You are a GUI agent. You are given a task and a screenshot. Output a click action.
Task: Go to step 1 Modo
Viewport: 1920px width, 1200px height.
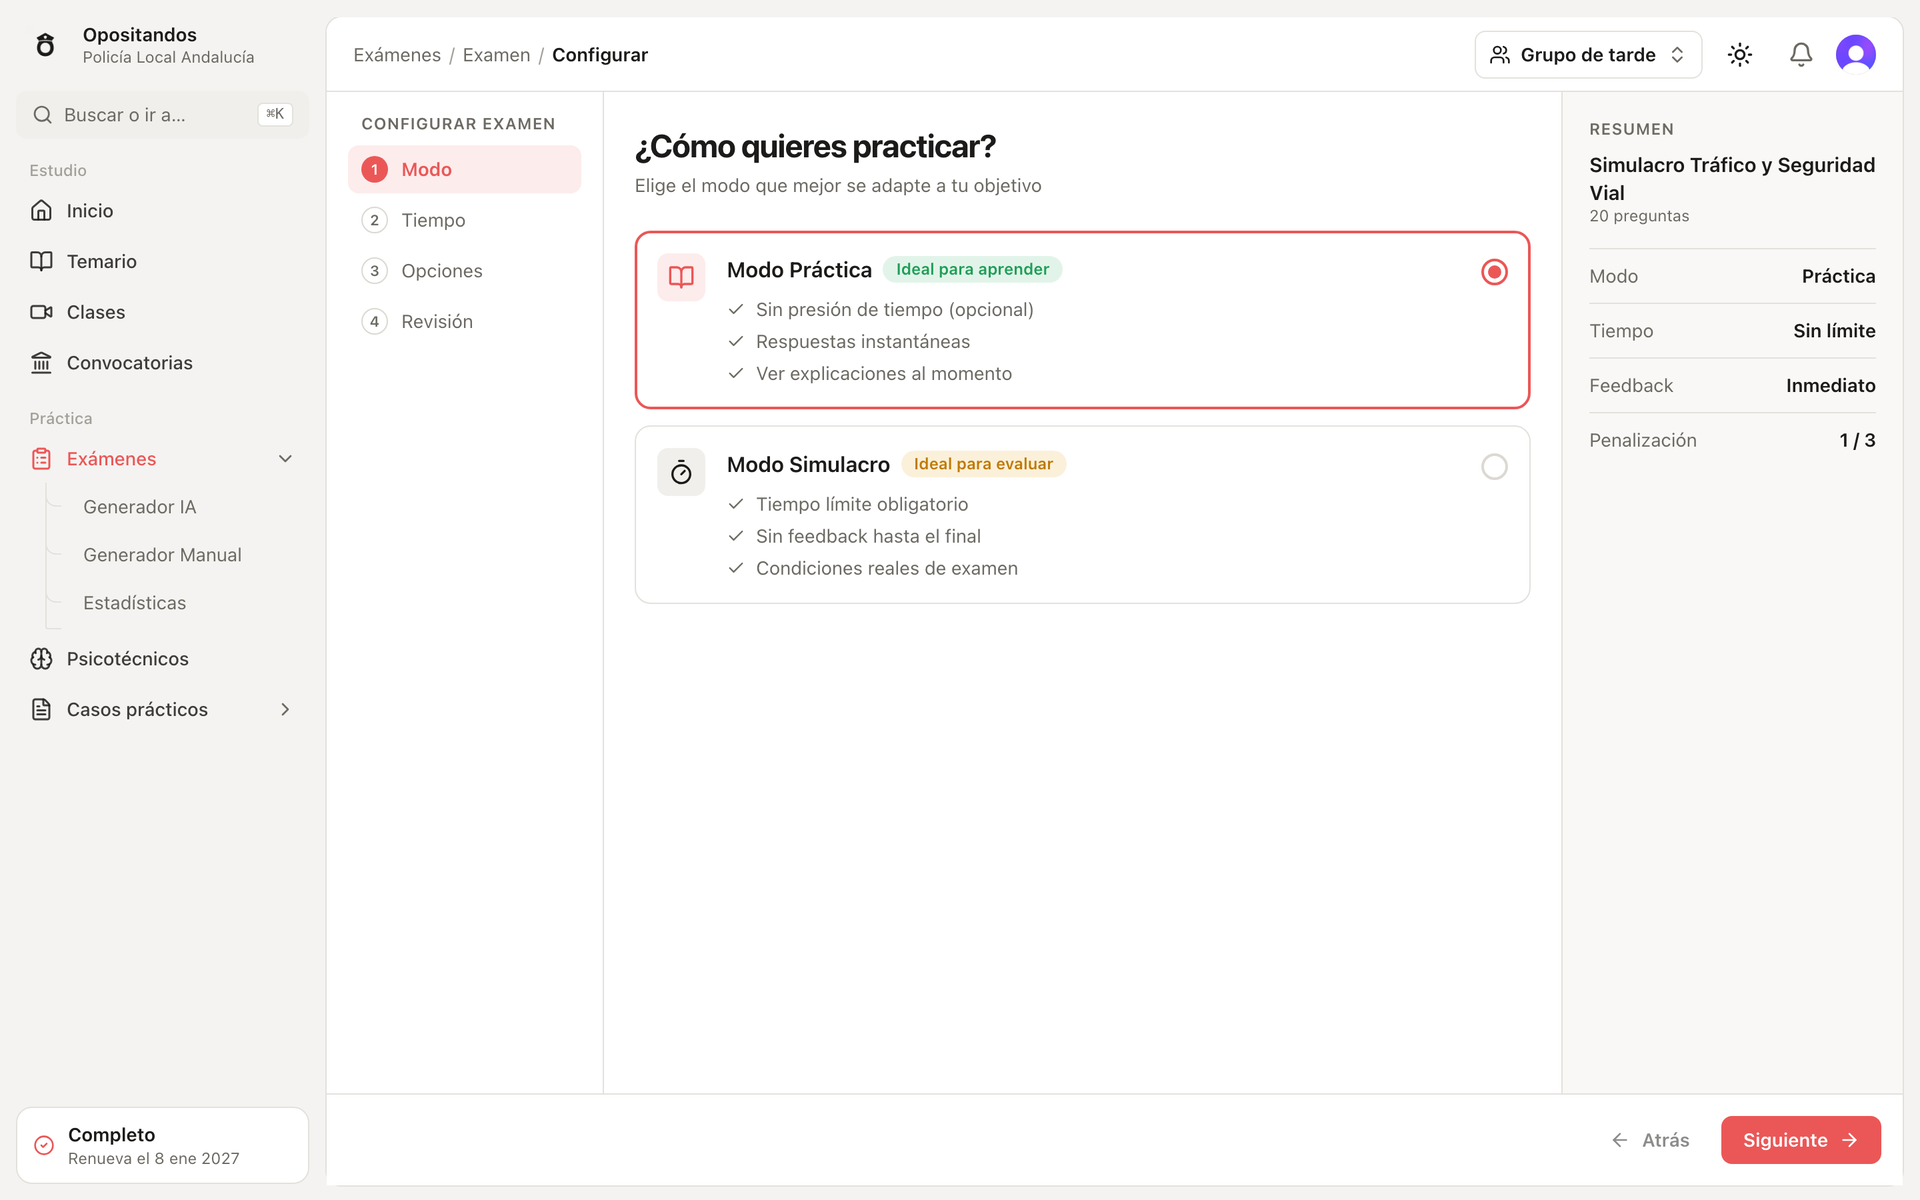click(x=464, y=169)
